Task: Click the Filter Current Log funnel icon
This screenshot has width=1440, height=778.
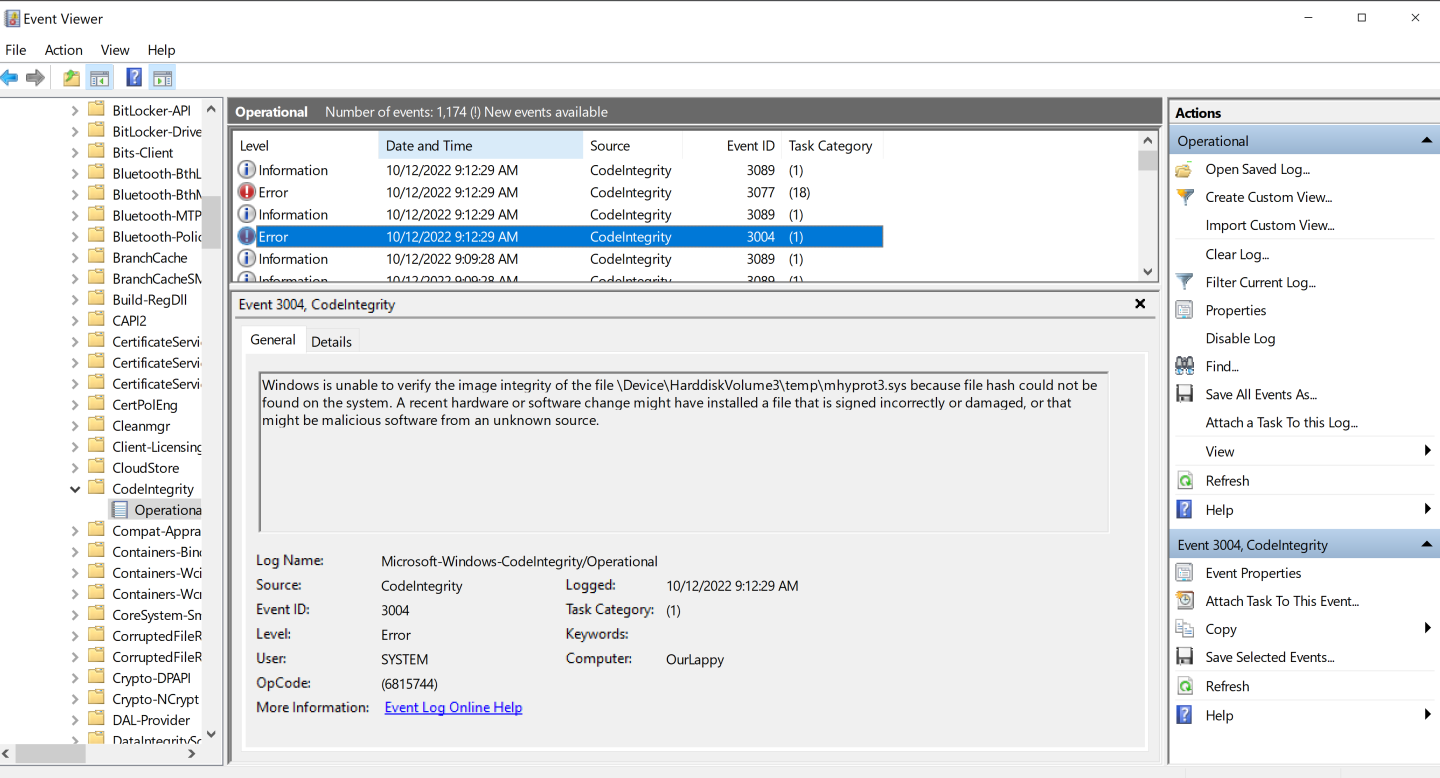Action: (1185, 282)
